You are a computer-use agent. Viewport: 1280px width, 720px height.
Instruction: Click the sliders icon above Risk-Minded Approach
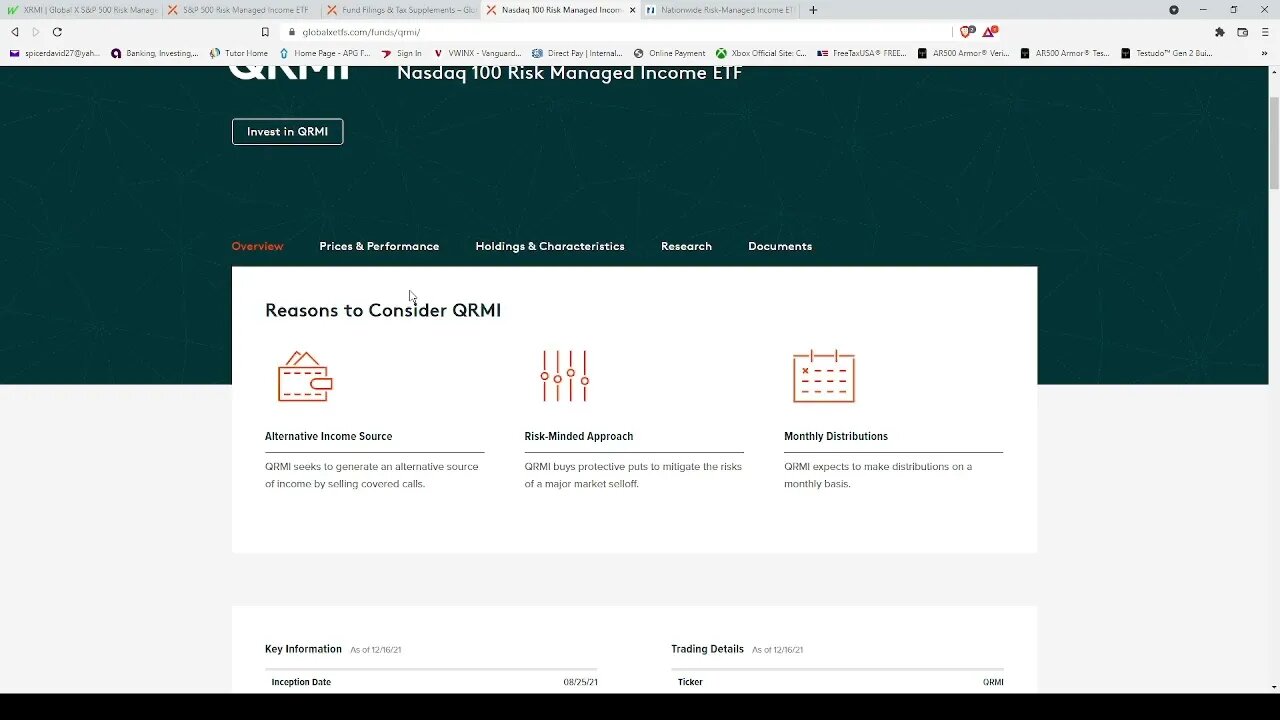[565, 376]
